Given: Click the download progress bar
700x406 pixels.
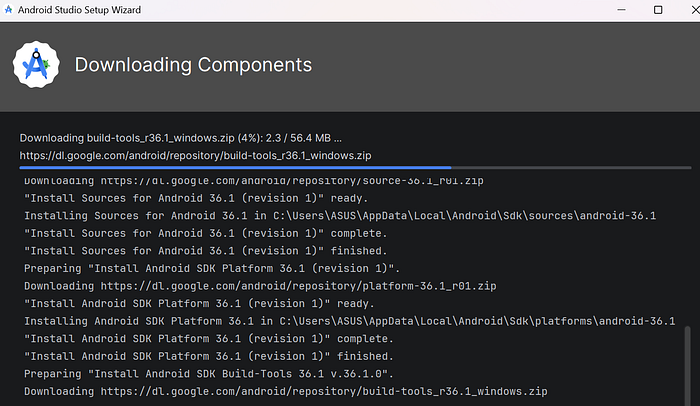Looking at the screenshot, I should point(355,167).
